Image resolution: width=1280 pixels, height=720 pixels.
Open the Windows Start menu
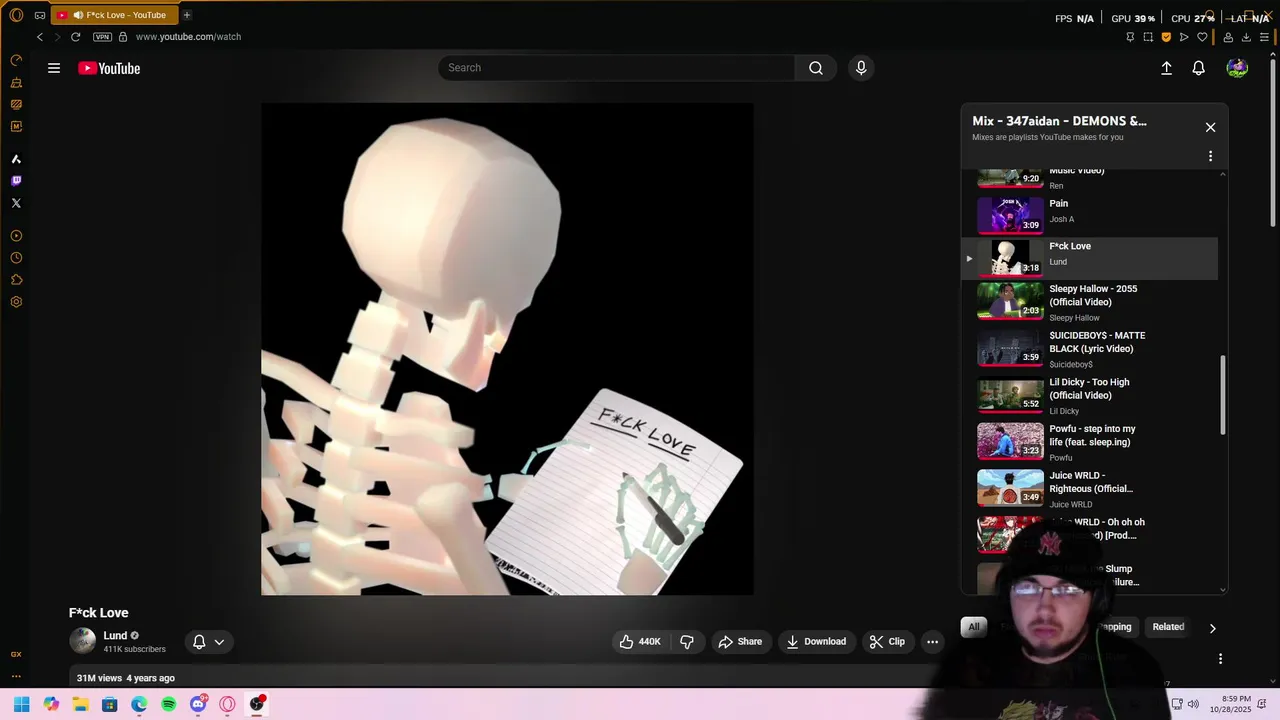[x=22, y=704]
